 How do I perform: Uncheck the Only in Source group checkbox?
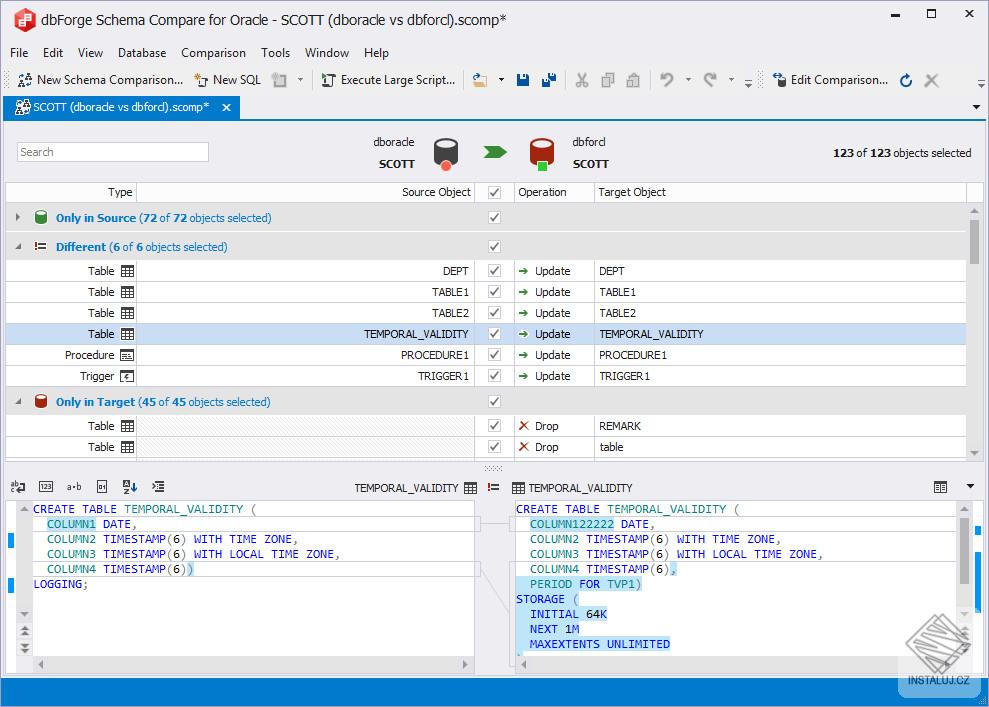494,218
